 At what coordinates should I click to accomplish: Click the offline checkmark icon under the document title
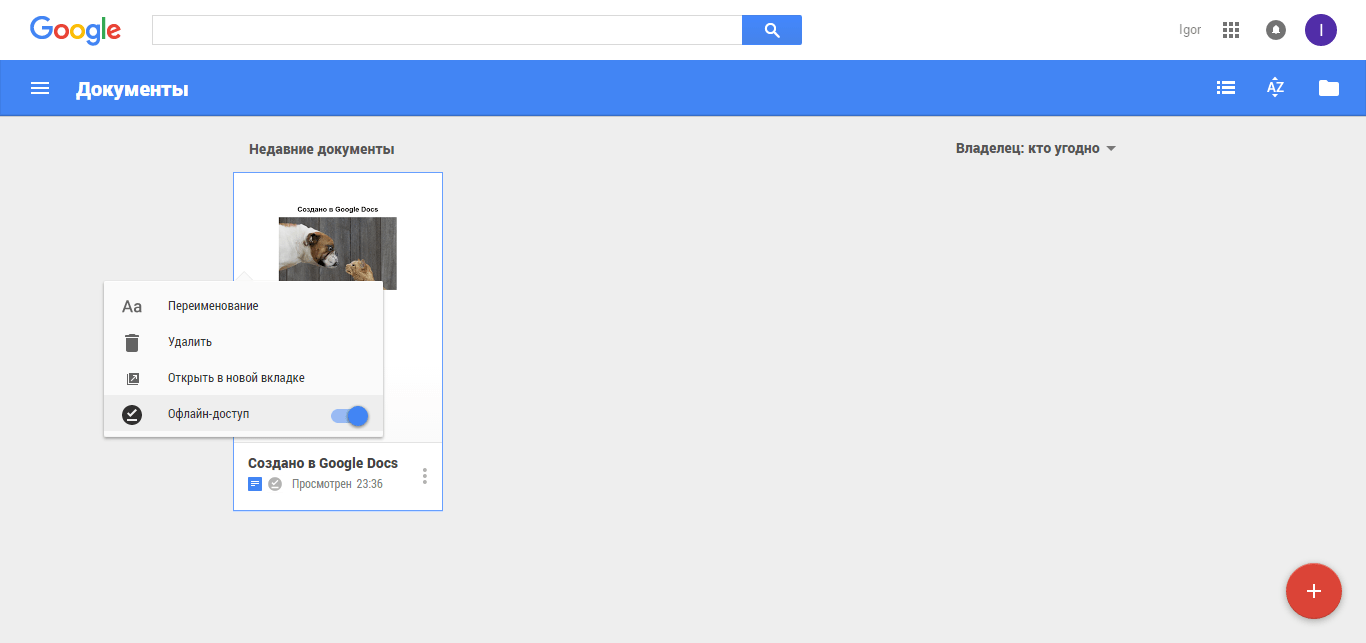[x=275, y=484]
